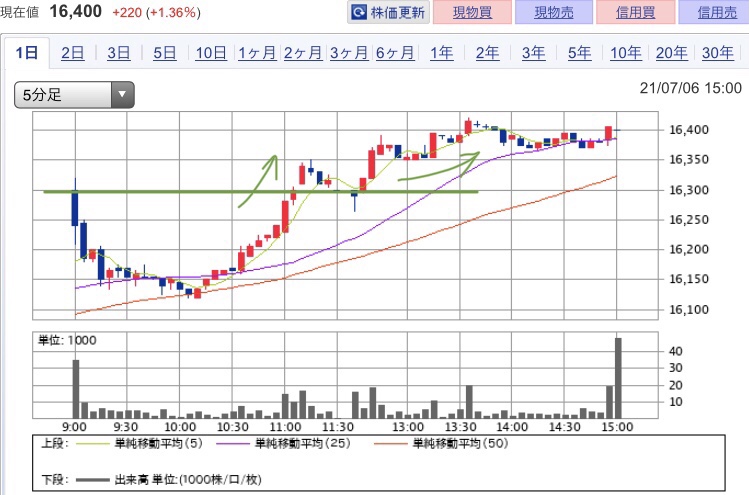Image resolution: width=749 pixels, height=495 pixels.
Task: Click the 16,350 price axis label
Action: (x=688, y=160)
